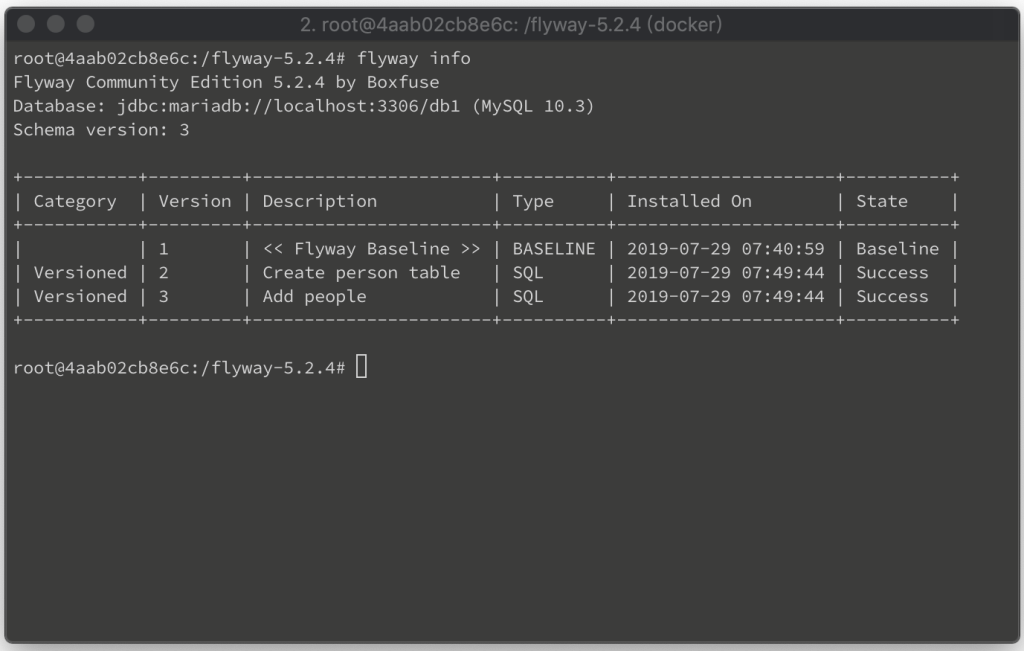Click the 'Schema version: 3' line

[101, 130]
